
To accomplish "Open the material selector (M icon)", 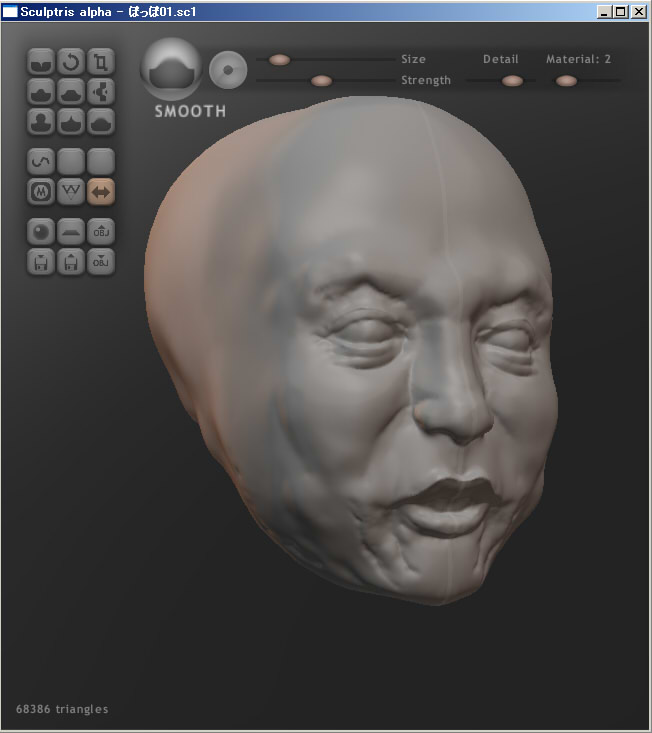I will (42, 191).
